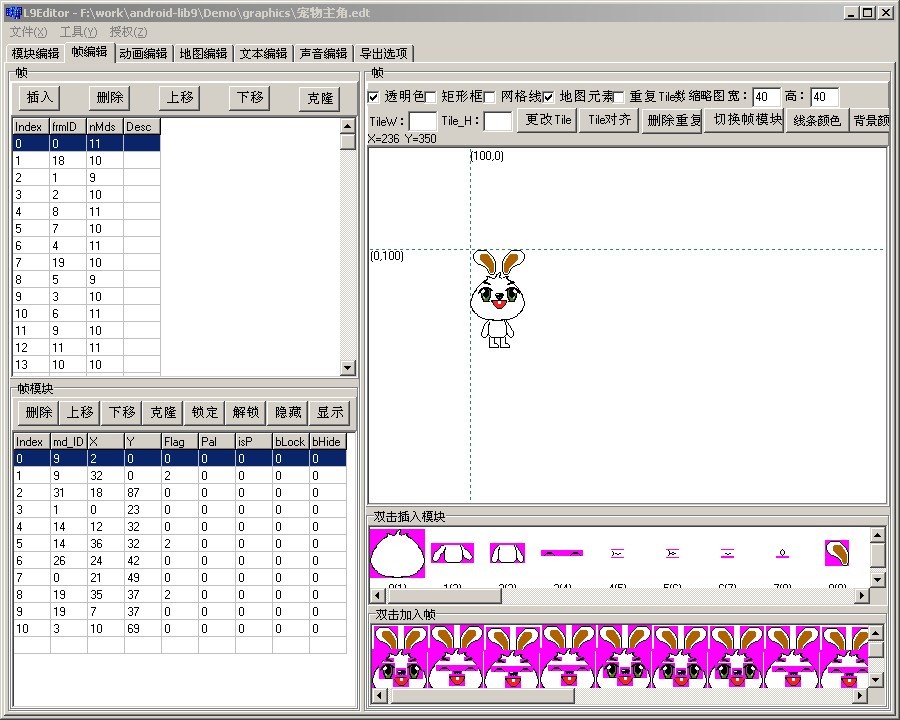Image resolution: width=900 pixels, height=720 pixels.
Task: Go to the 文本编辑 tab
Action: click(263, 53)
